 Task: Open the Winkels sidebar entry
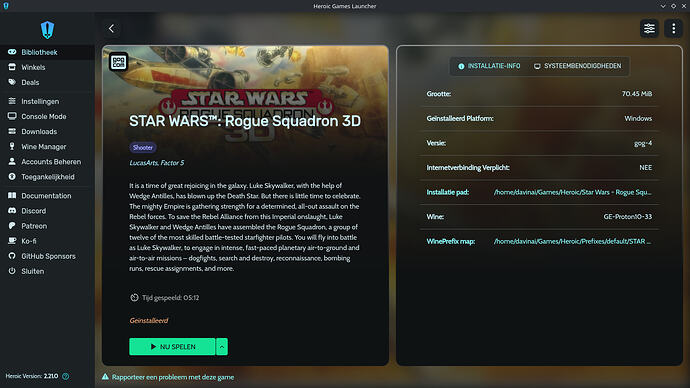[x=47, y=67]
